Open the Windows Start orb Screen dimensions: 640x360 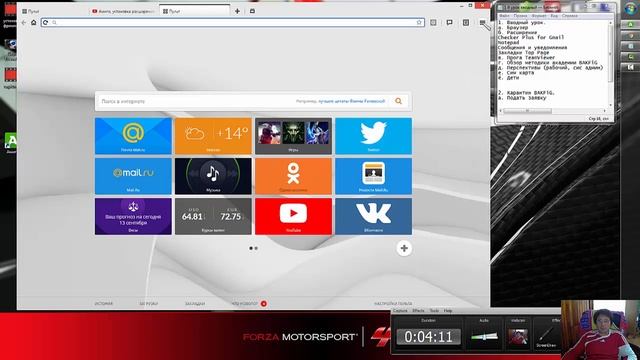[631, 9]
